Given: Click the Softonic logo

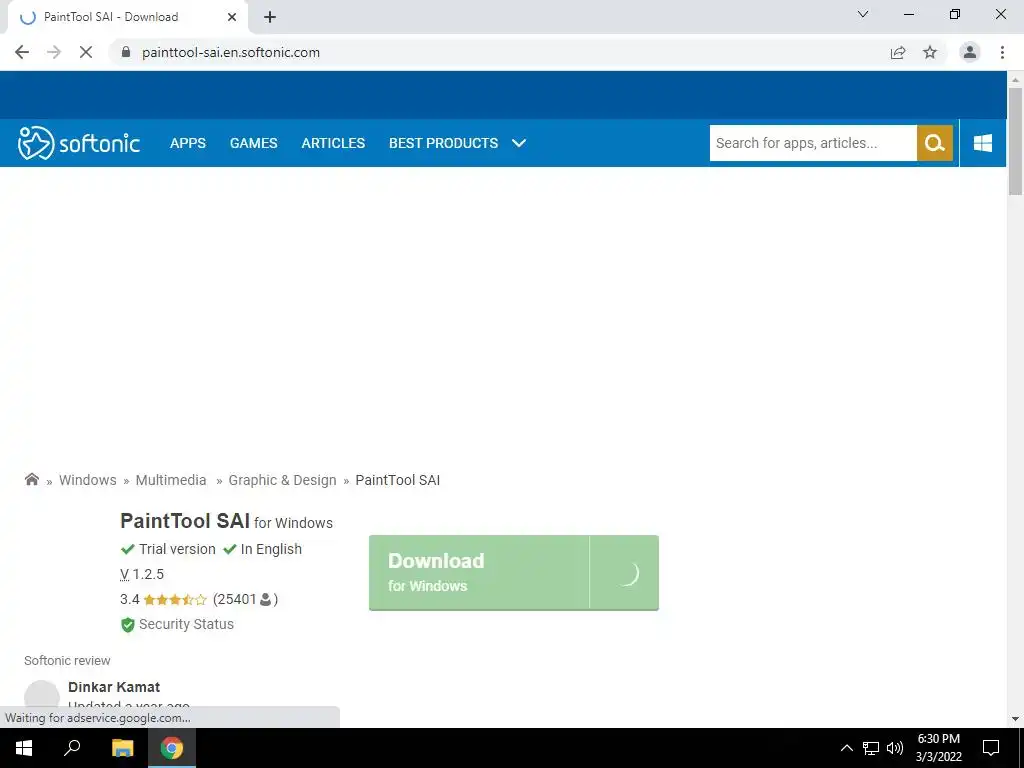Looking at the screenshot, I should pyautogui.click(x=79, y=143).
